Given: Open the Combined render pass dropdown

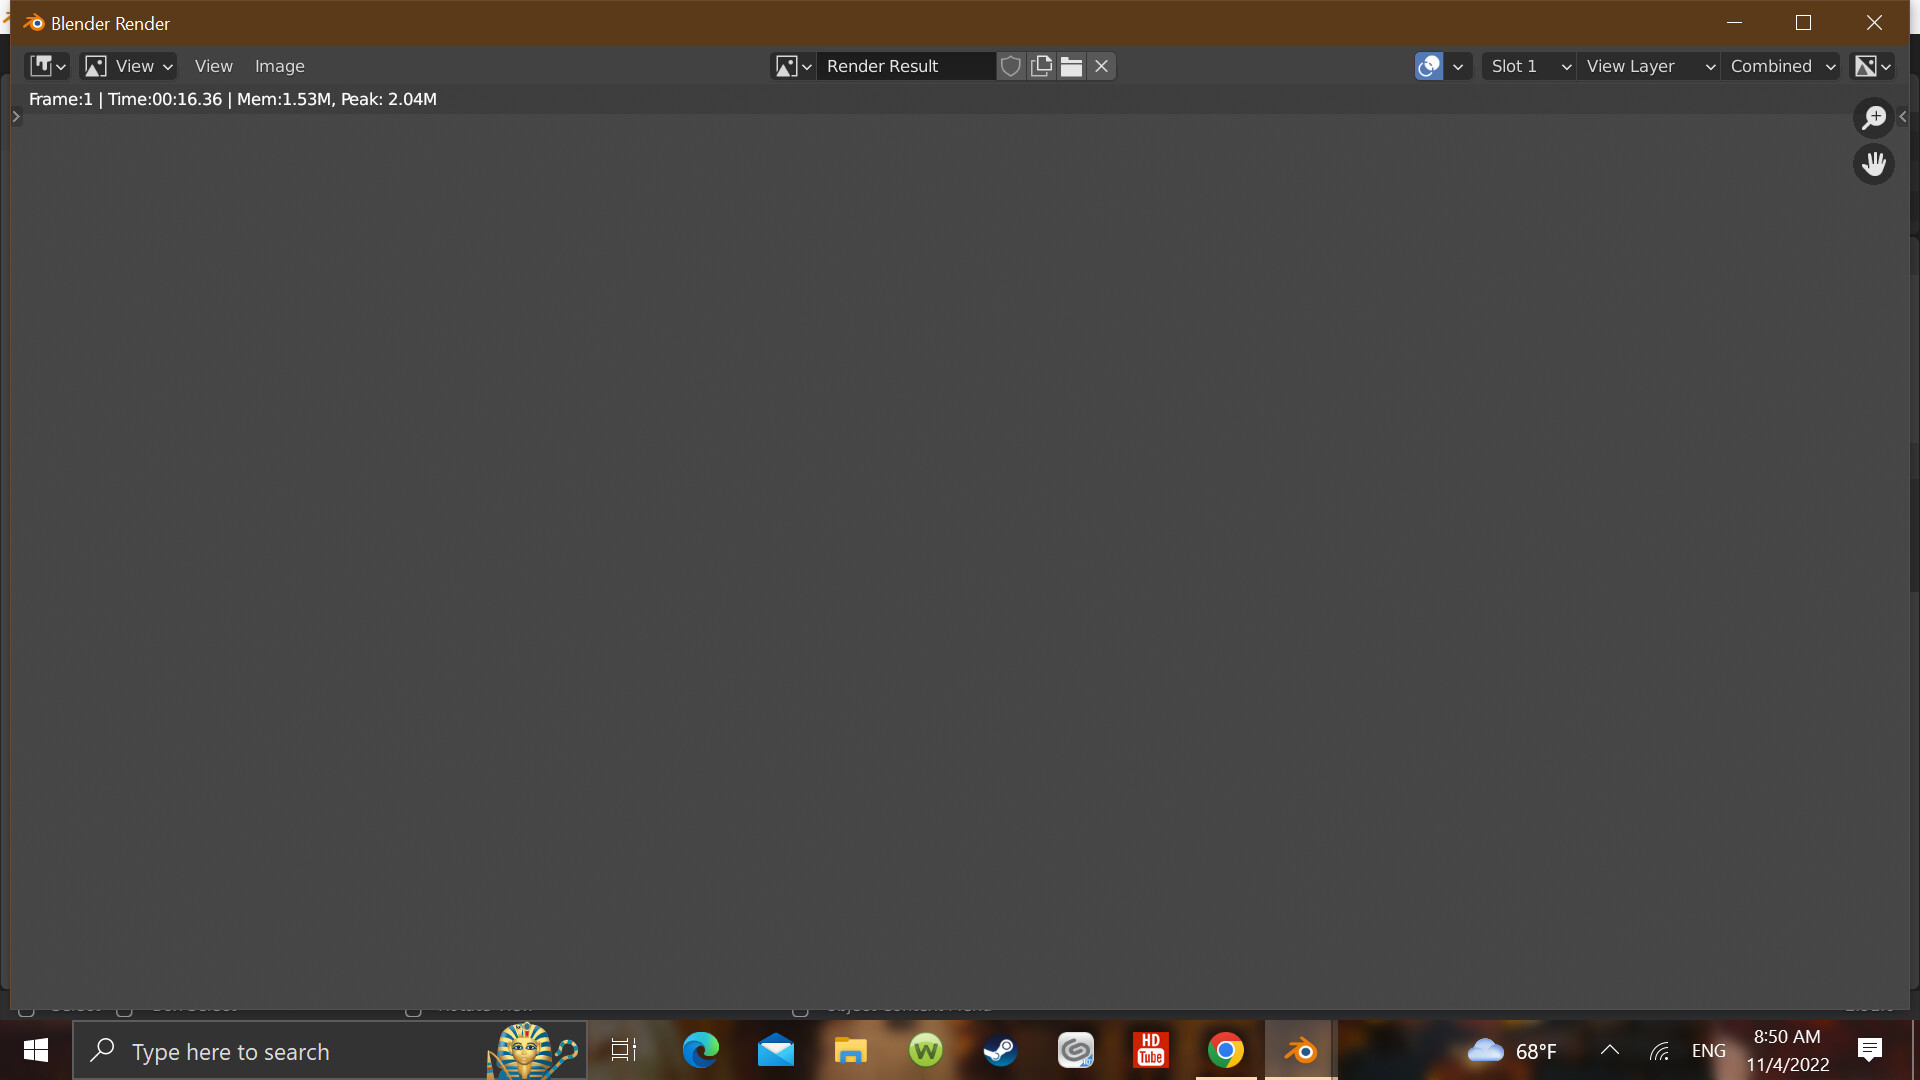Looking at the screenshot, I should pyautogui.click(x=1781, y=66).
